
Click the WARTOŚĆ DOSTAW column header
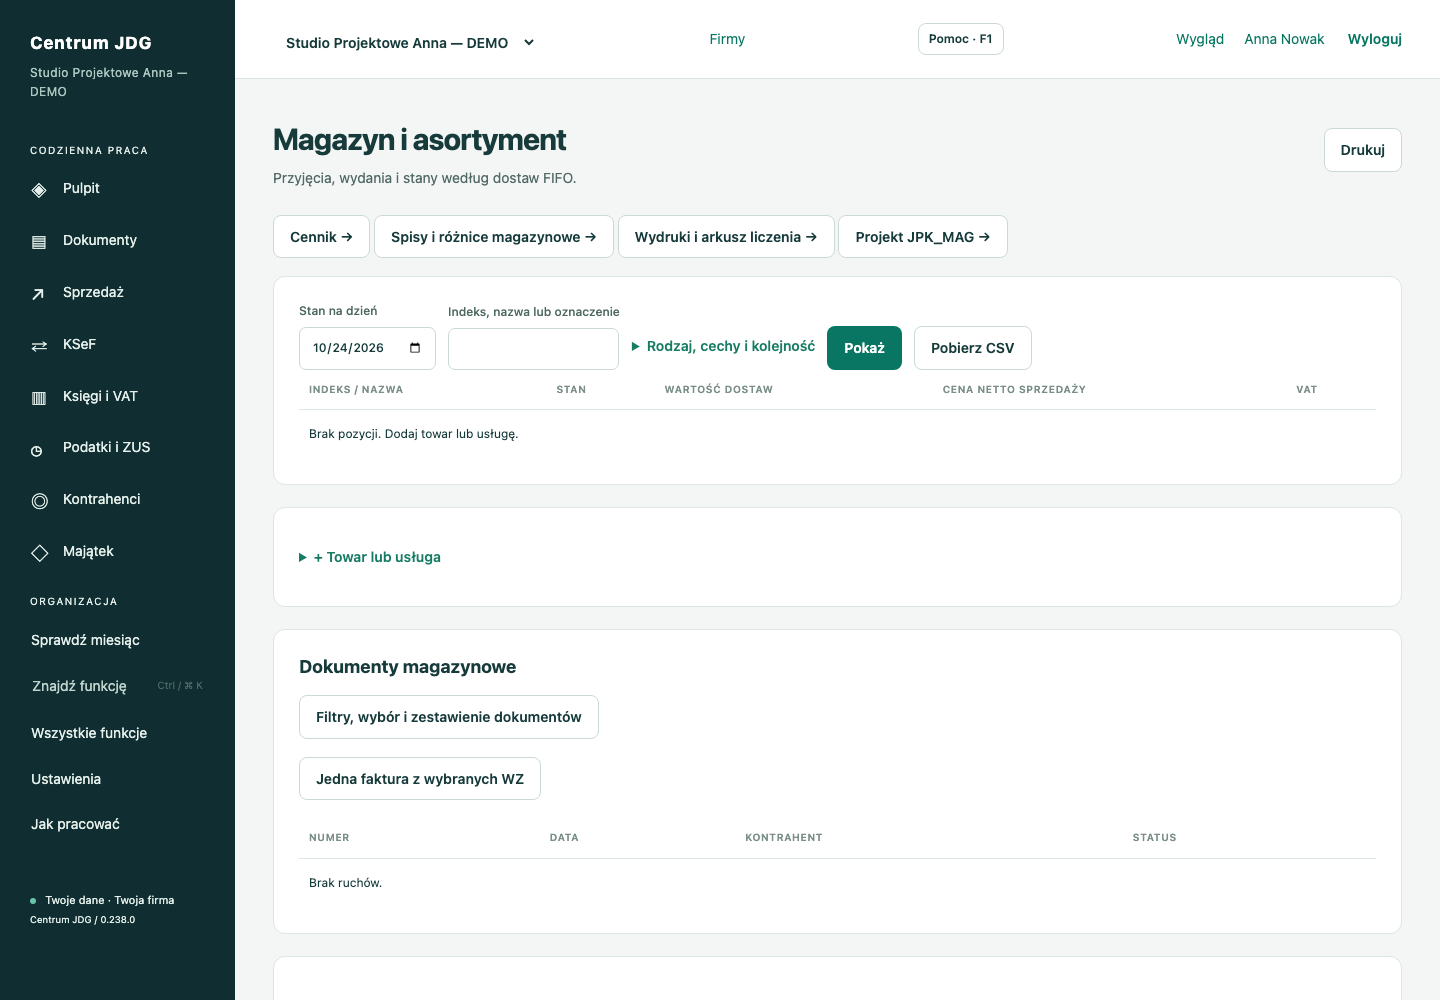click(719, 390)
